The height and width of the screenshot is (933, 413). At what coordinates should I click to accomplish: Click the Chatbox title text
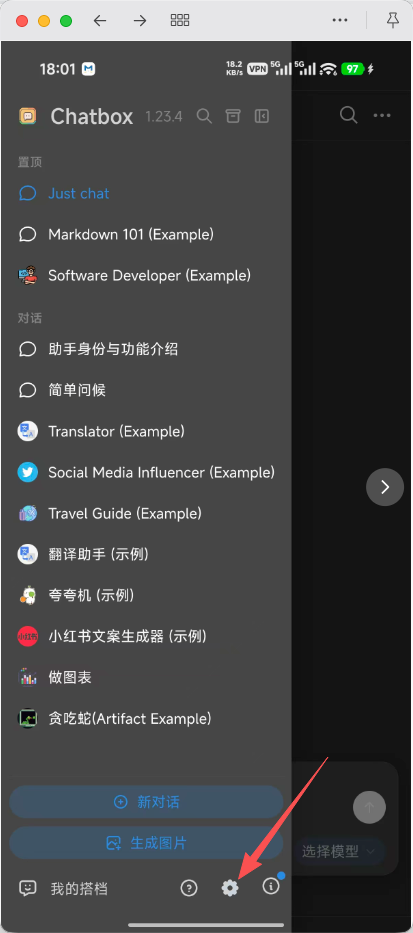[x=92, y=117]
